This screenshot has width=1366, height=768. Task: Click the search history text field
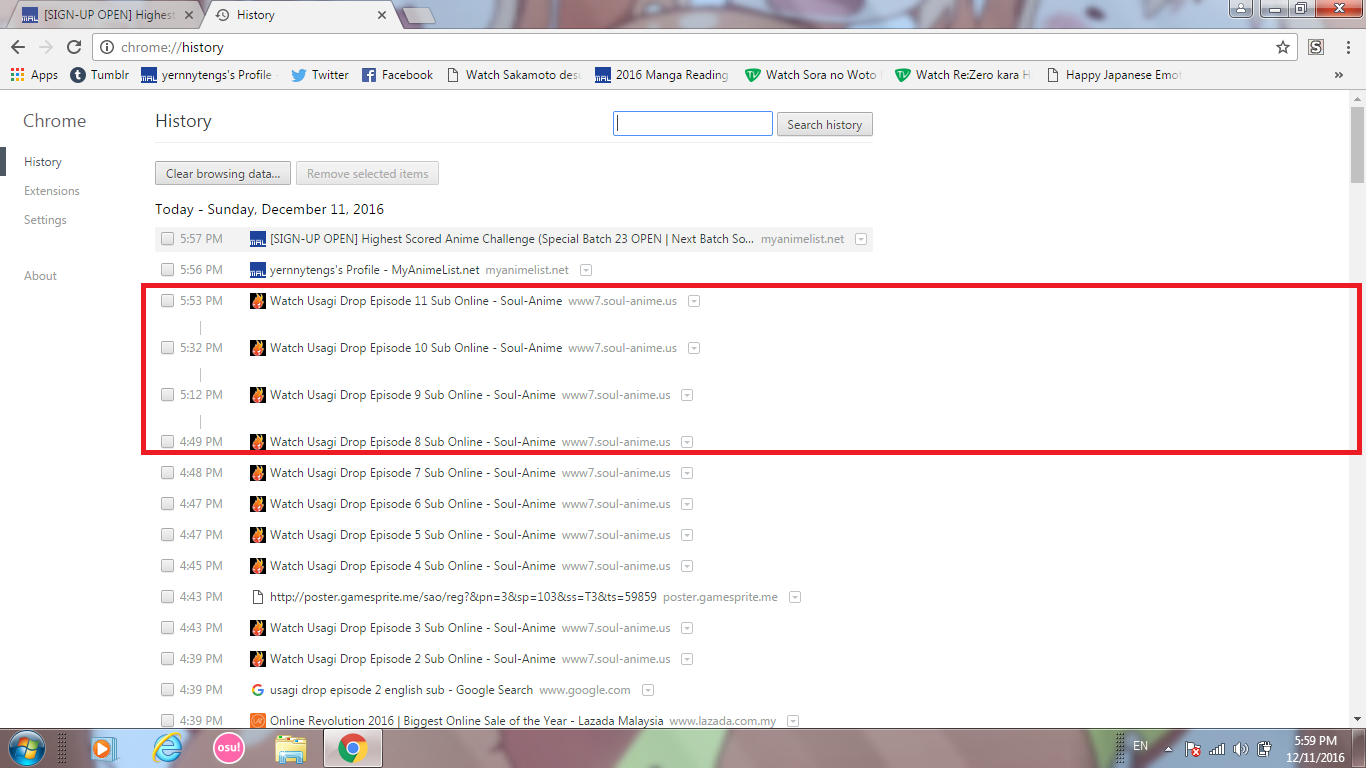(693, 124)
